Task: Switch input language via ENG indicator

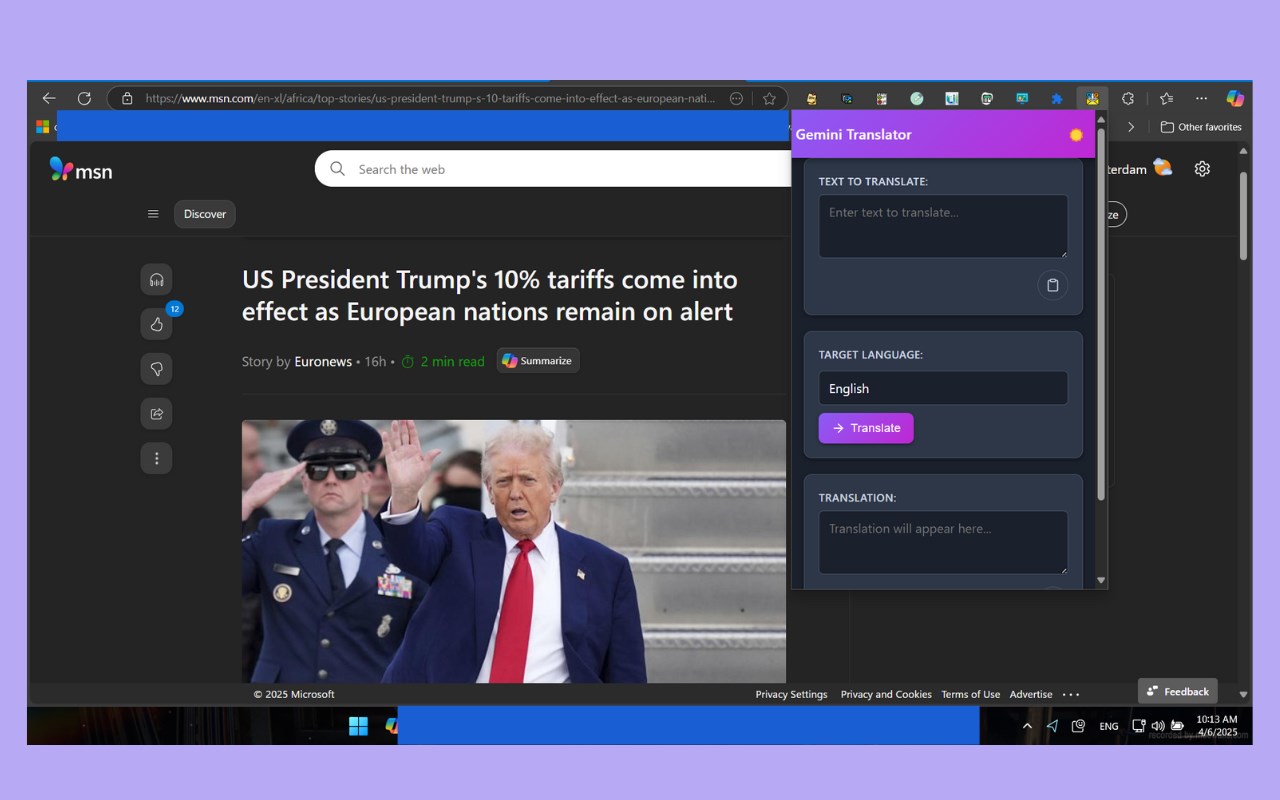Action: (x=1109, y=726)
